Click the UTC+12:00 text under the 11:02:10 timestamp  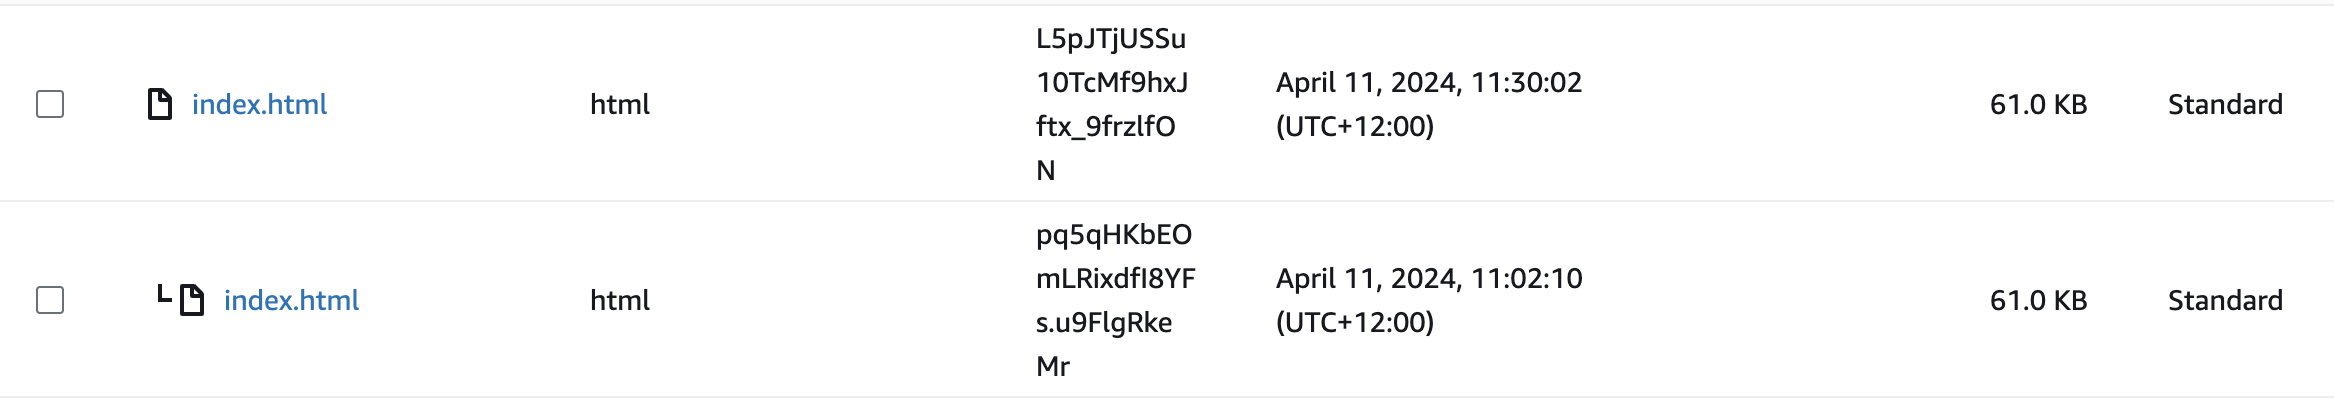pos(1354,322)
